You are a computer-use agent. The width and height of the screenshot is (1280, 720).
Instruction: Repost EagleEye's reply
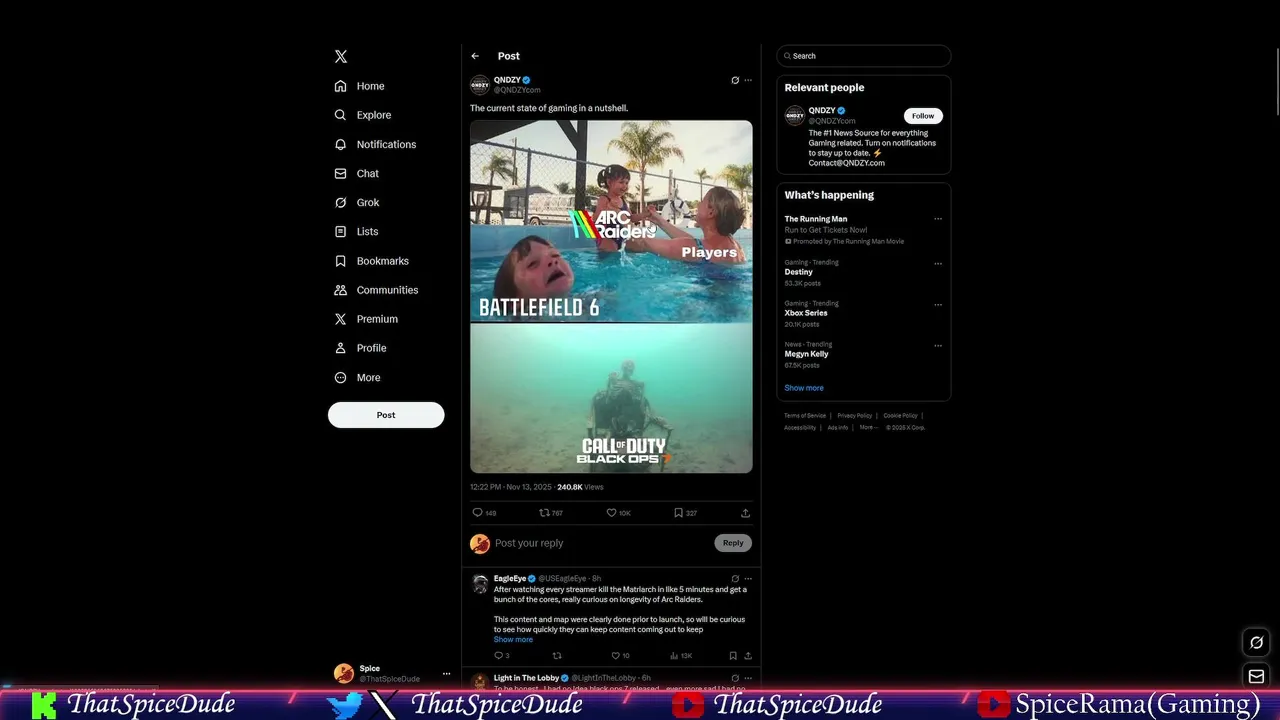click(x=557, y=656)
